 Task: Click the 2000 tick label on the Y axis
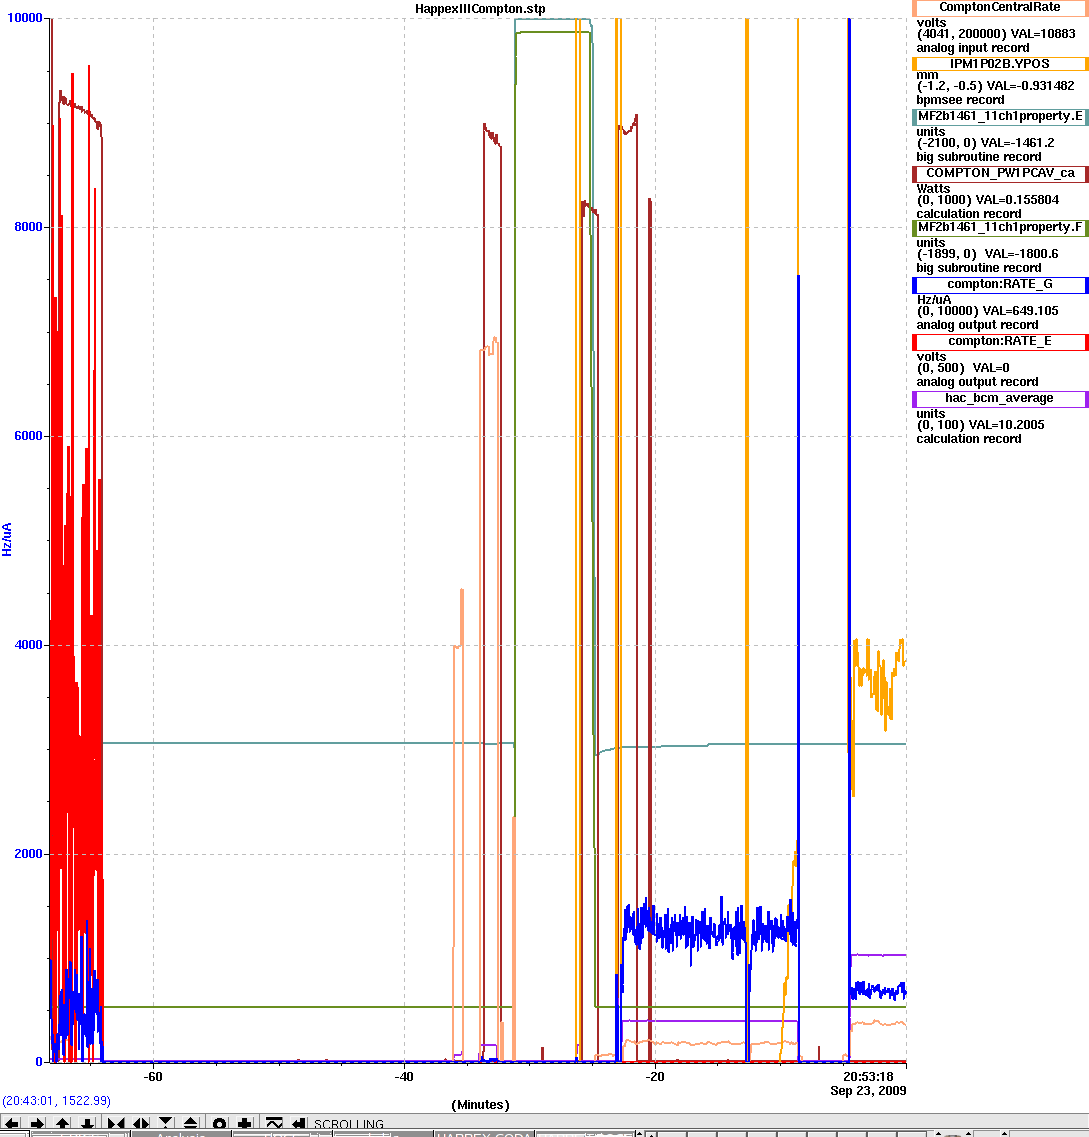click(x=28, y=853)
